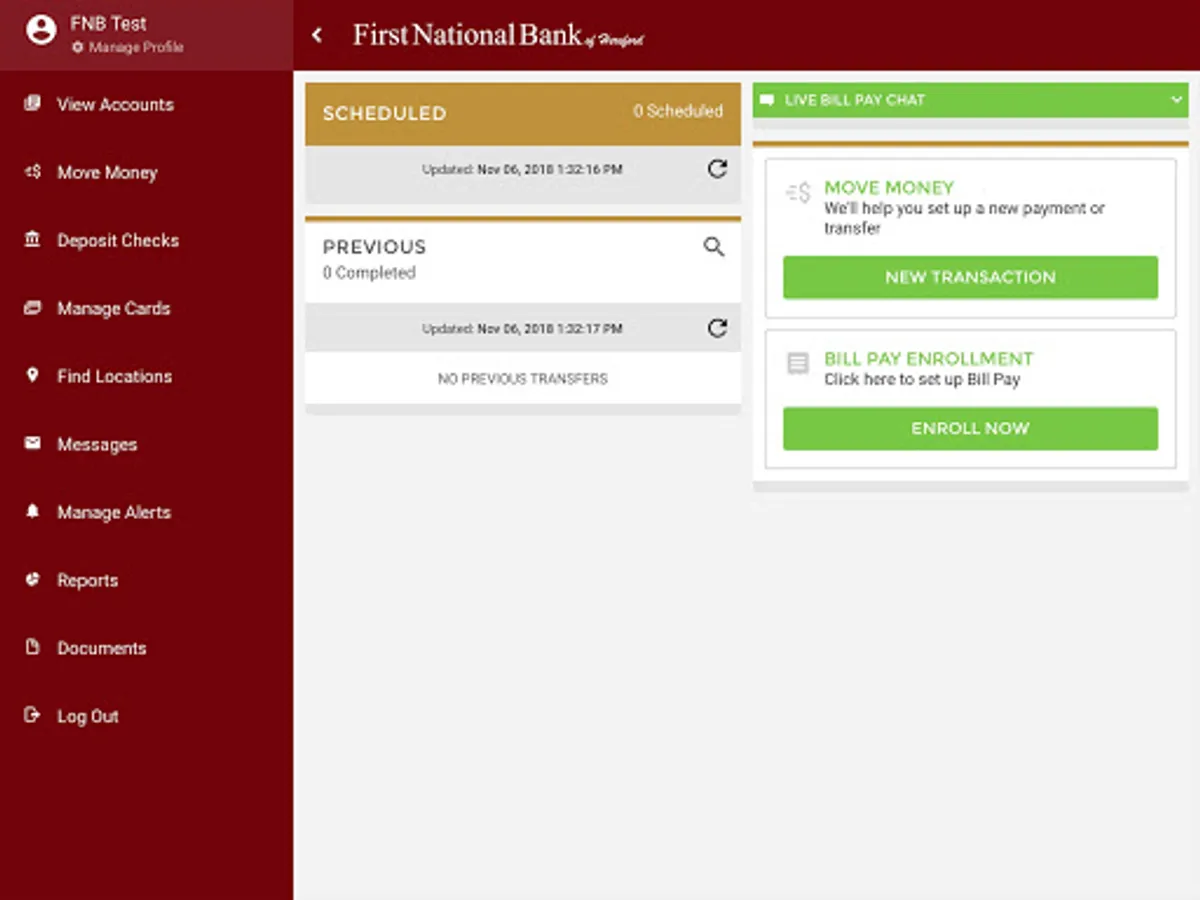Click the Move Money card heading

point(889,187)
